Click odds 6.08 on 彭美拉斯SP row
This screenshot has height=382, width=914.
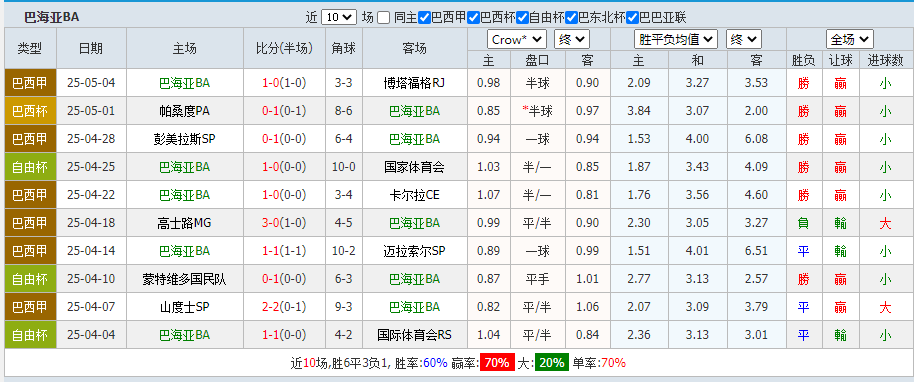757,139
